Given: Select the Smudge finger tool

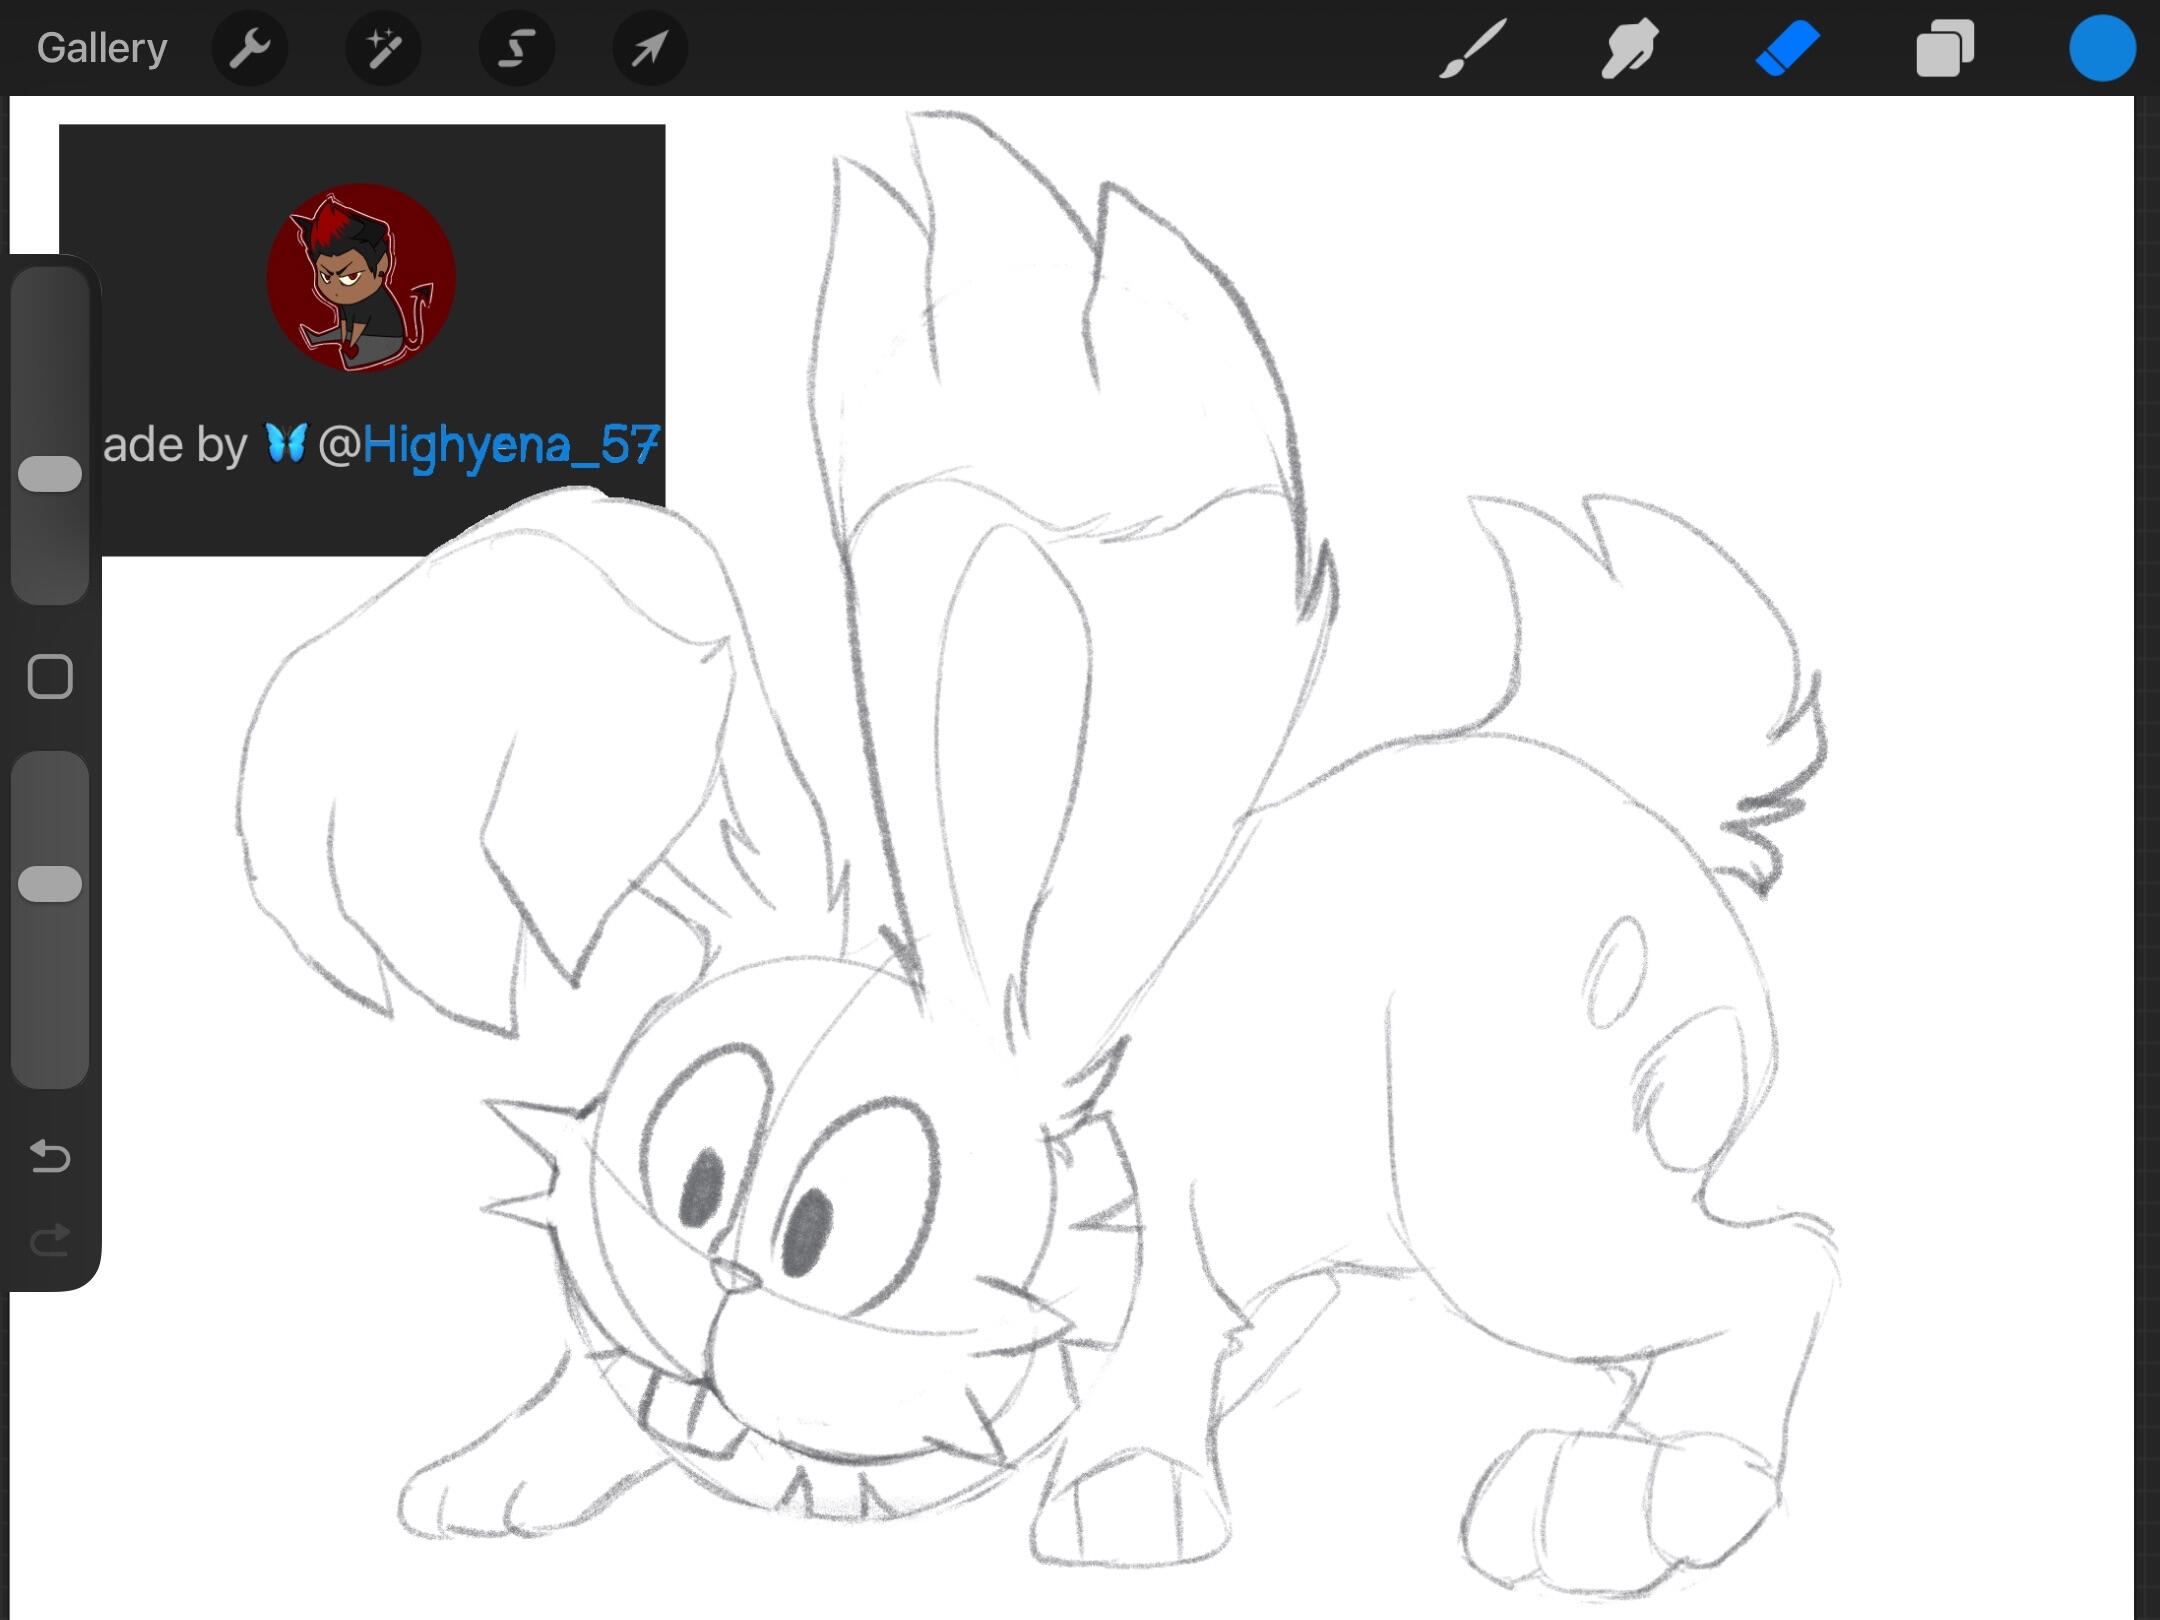Looking at the screenshot, I should 1629,48.
